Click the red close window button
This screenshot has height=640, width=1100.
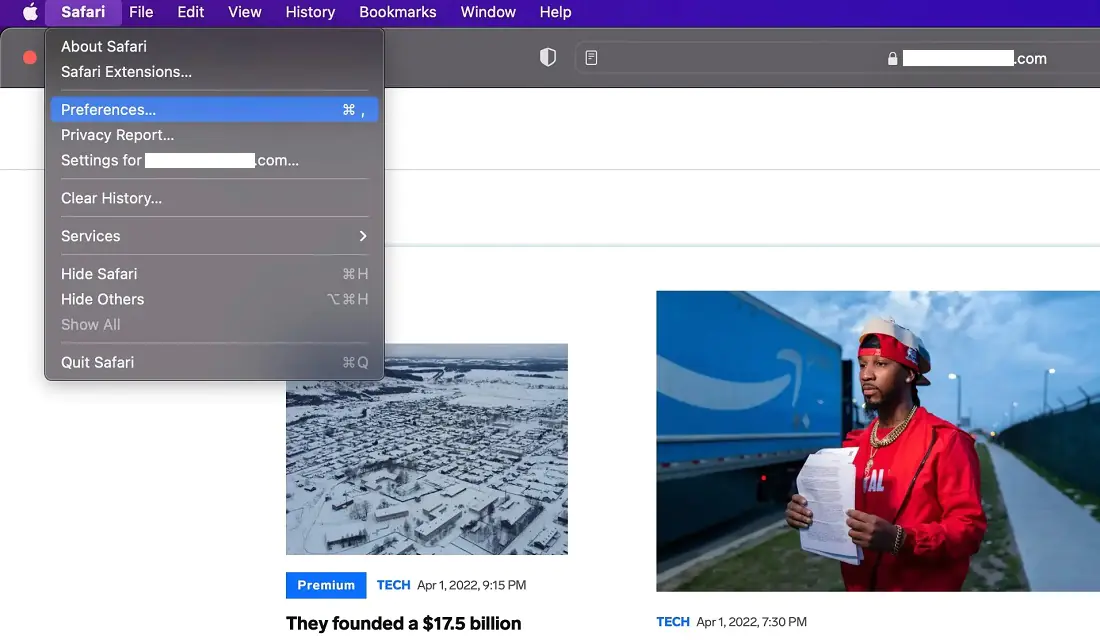tap(30, 58)
